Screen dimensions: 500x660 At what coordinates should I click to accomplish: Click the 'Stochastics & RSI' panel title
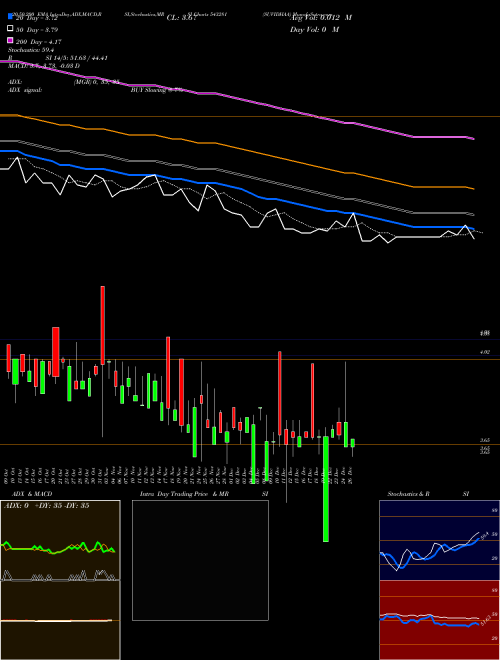point(428,494)
